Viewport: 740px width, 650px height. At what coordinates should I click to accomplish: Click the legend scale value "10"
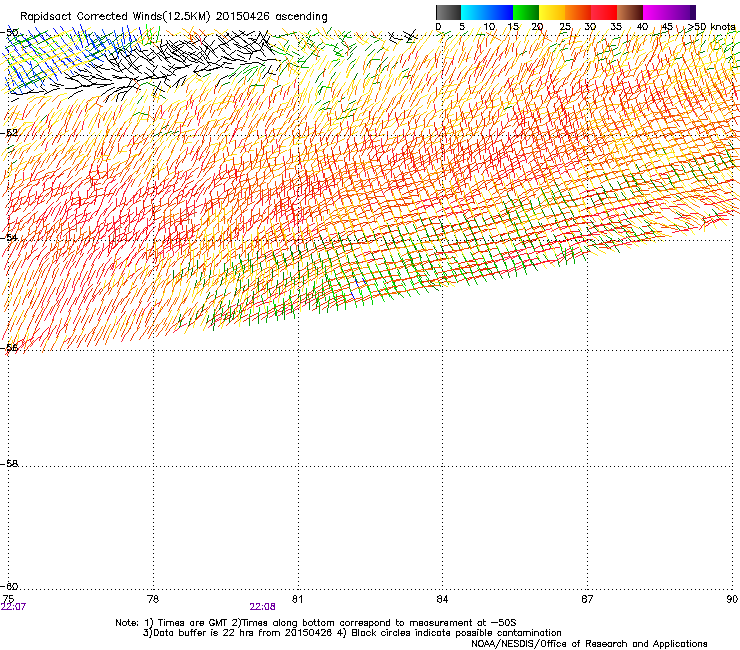(489, 27)
